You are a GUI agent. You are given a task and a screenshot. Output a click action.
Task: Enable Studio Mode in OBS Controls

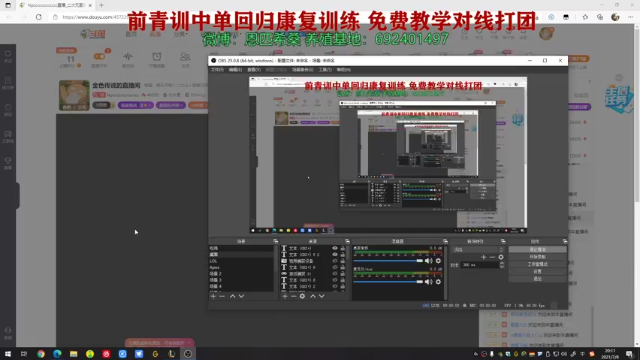[x=538, y=264]
